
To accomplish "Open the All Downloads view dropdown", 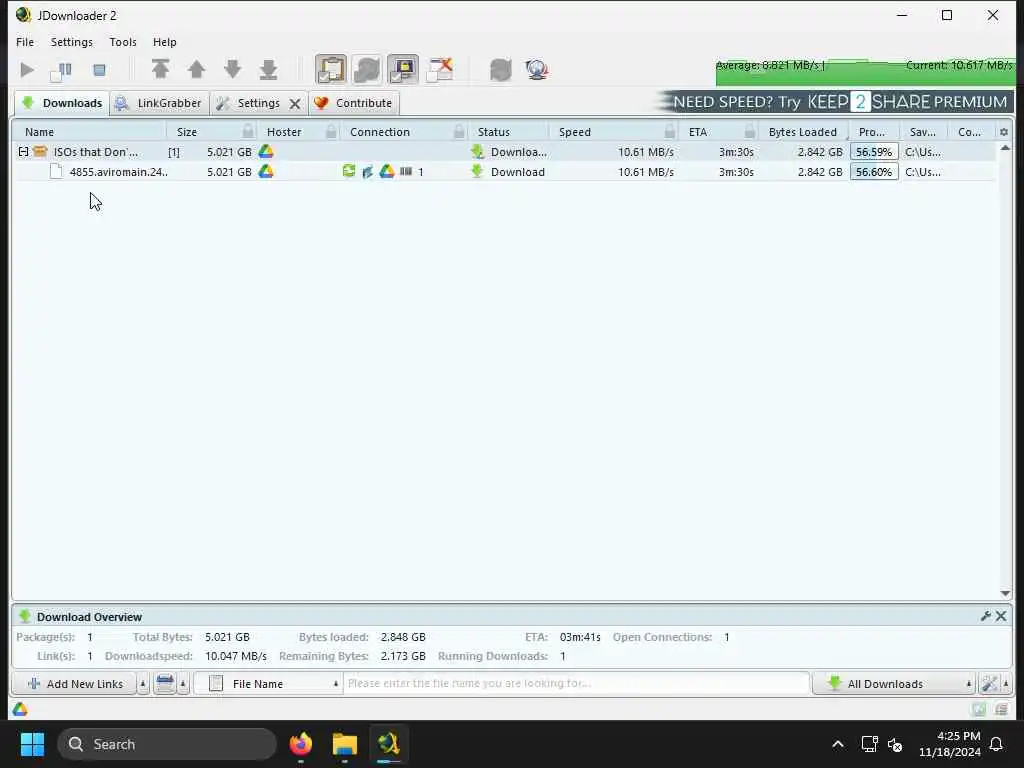I will point(894,684).
